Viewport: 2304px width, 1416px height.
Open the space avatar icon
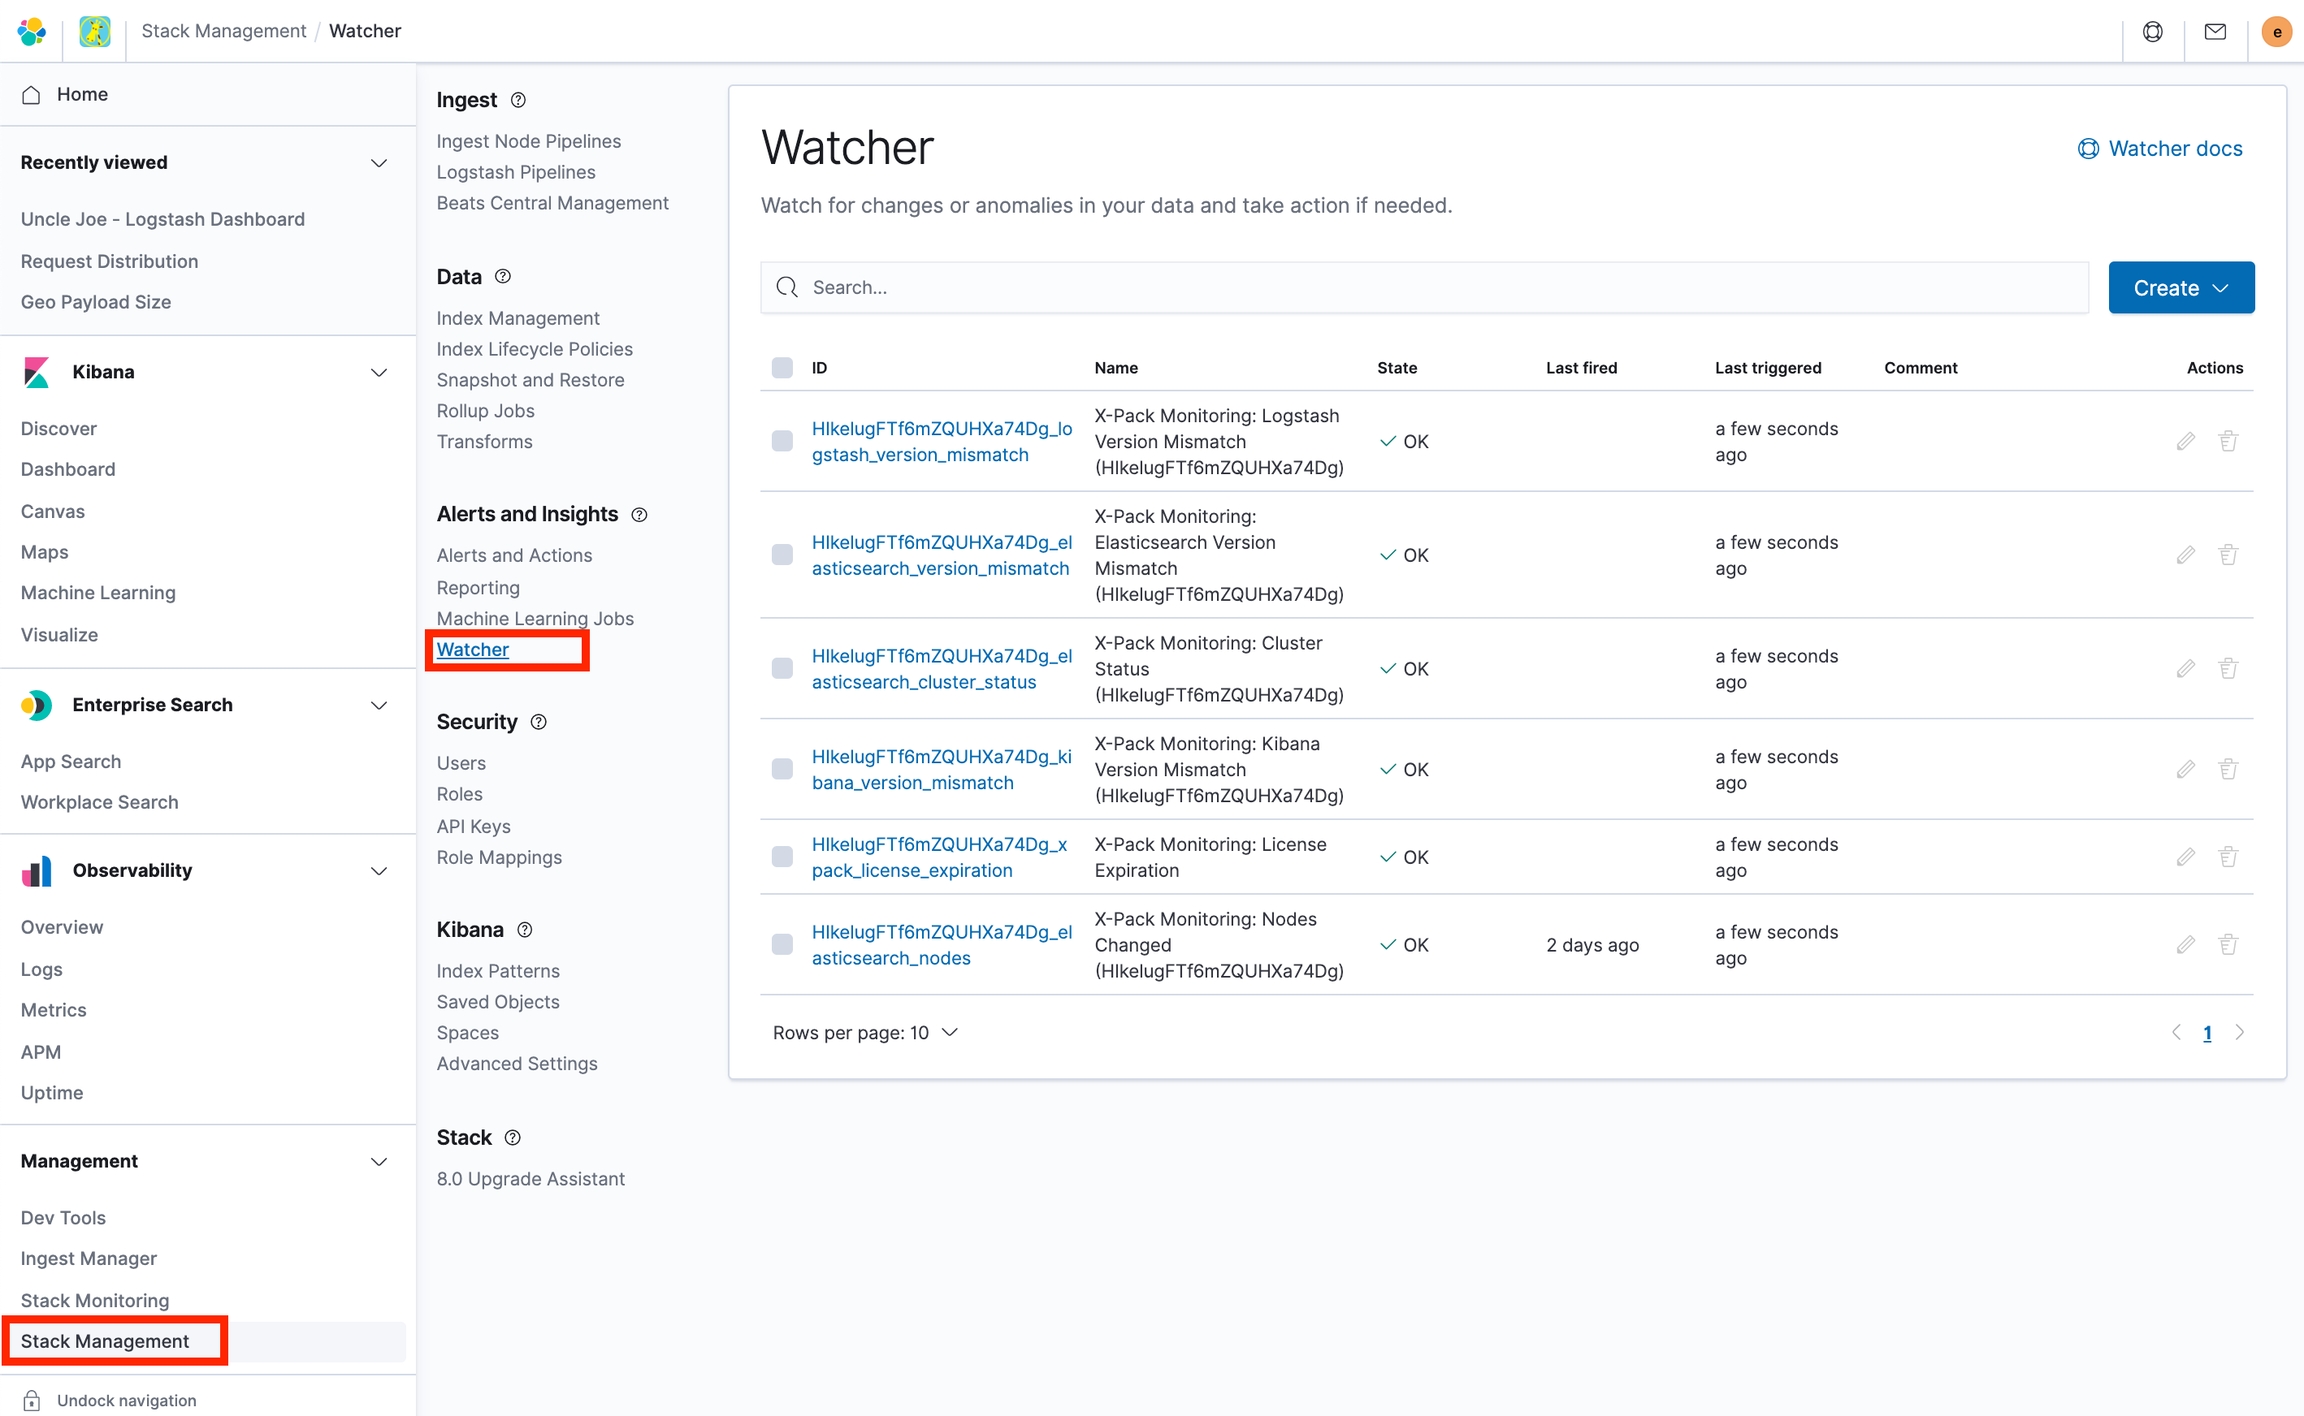coord(95,31)
